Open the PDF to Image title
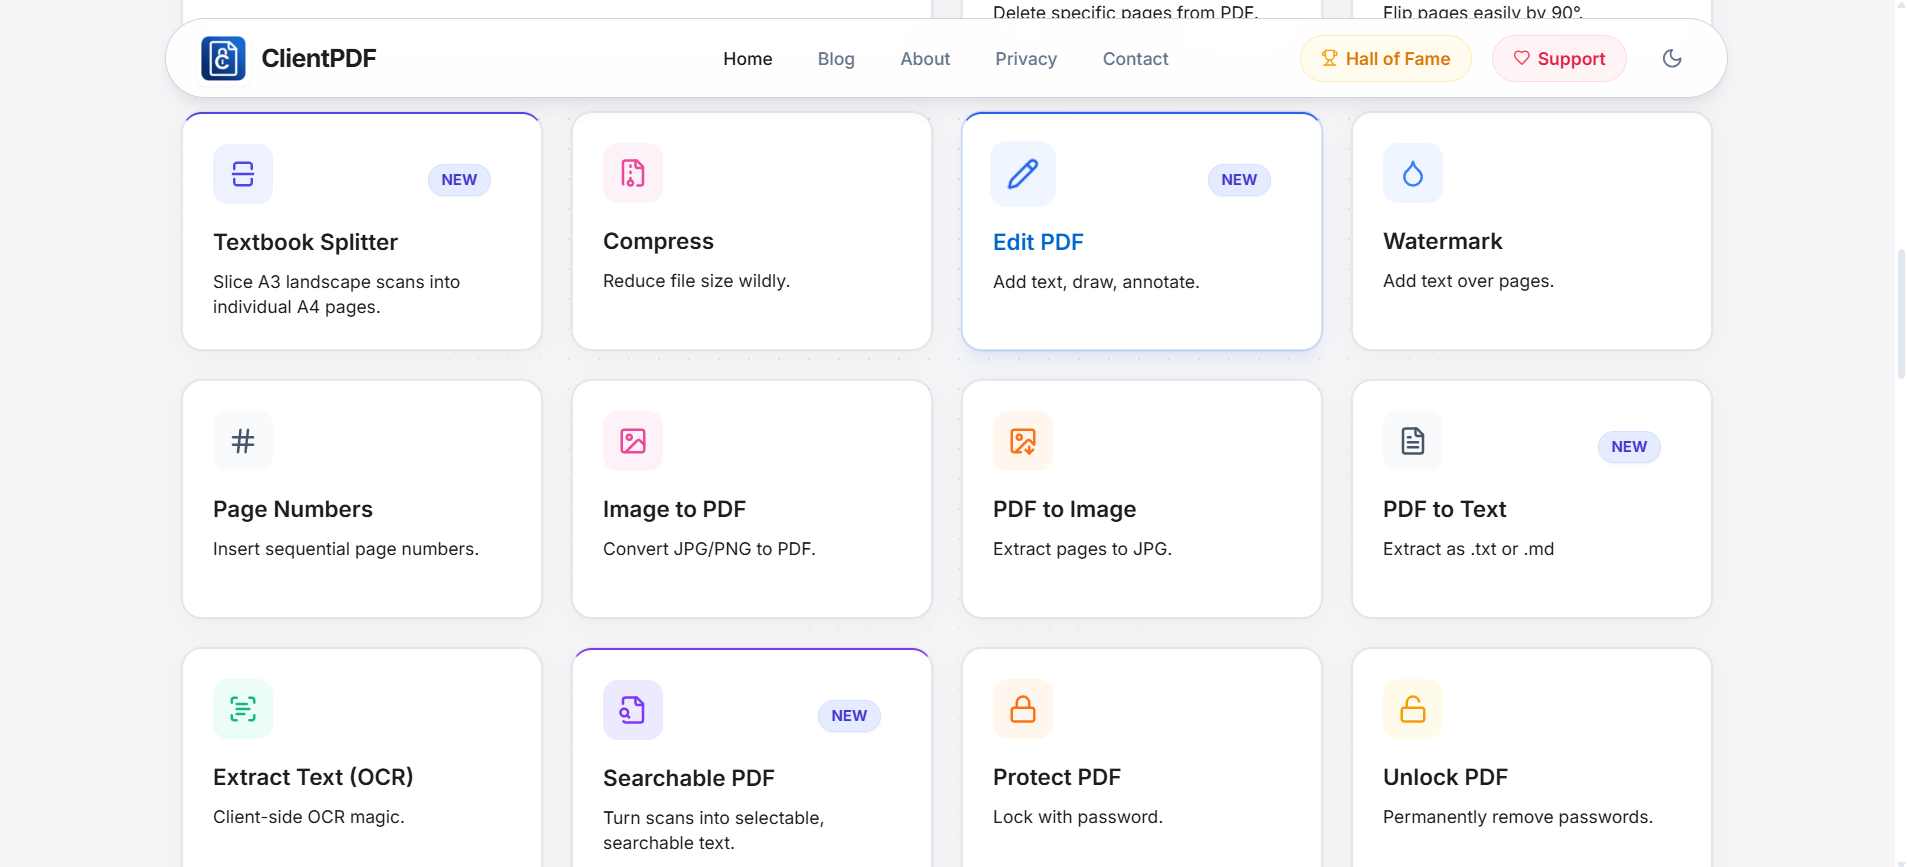The height and width of the screenshot is (867, 1907). (x=1064, y=509)
